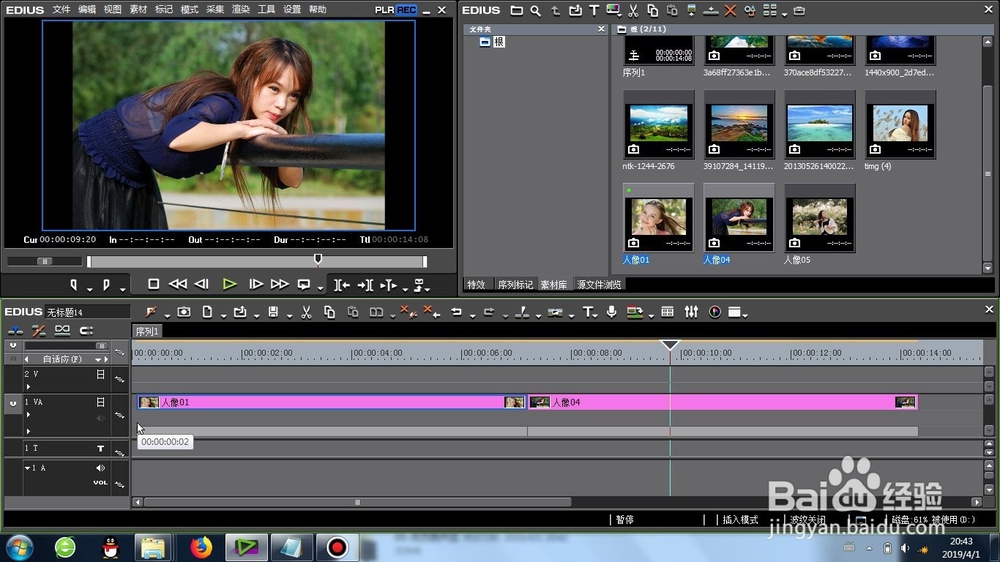Click the T toggle on the 1 T track
This screenshot has width=1000, height=562.
pyautogui.click(x=100, y=448)
